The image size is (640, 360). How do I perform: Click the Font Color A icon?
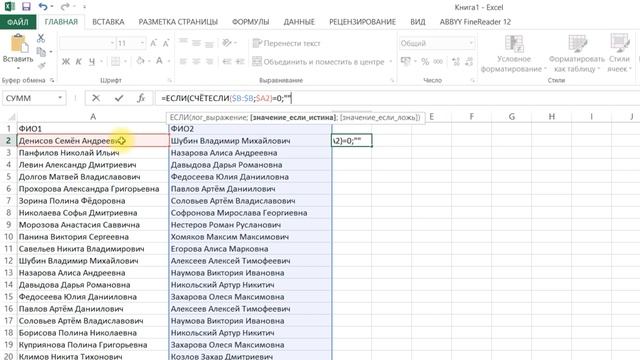point(159,62)
